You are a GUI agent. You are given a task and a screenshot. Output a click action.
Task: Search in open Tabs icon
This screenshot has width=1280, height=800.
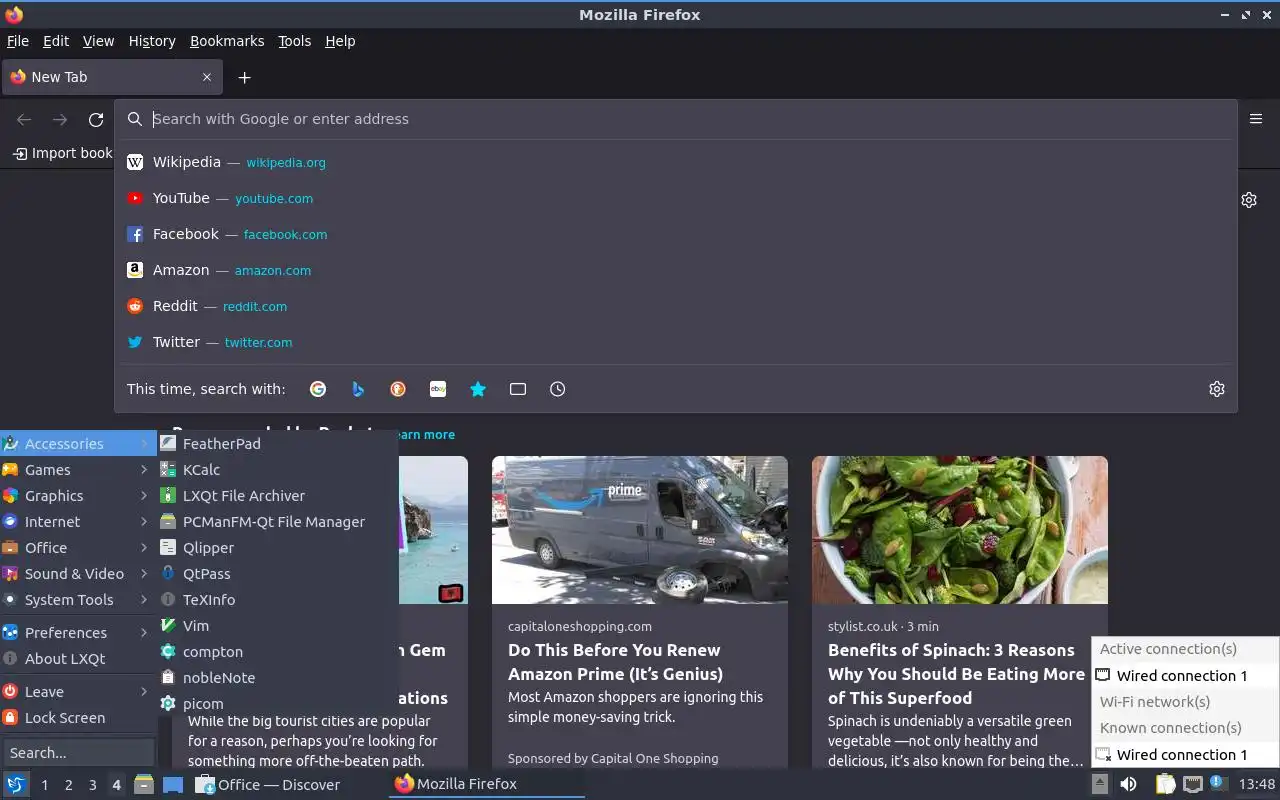tap(518, 389)
